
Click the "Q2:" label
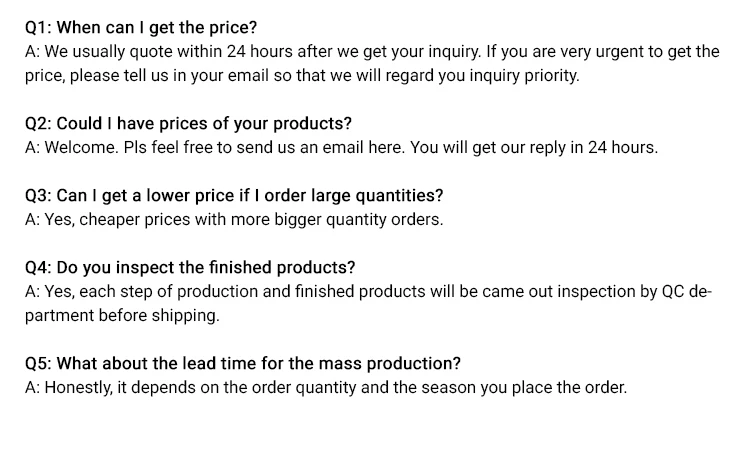38,123
